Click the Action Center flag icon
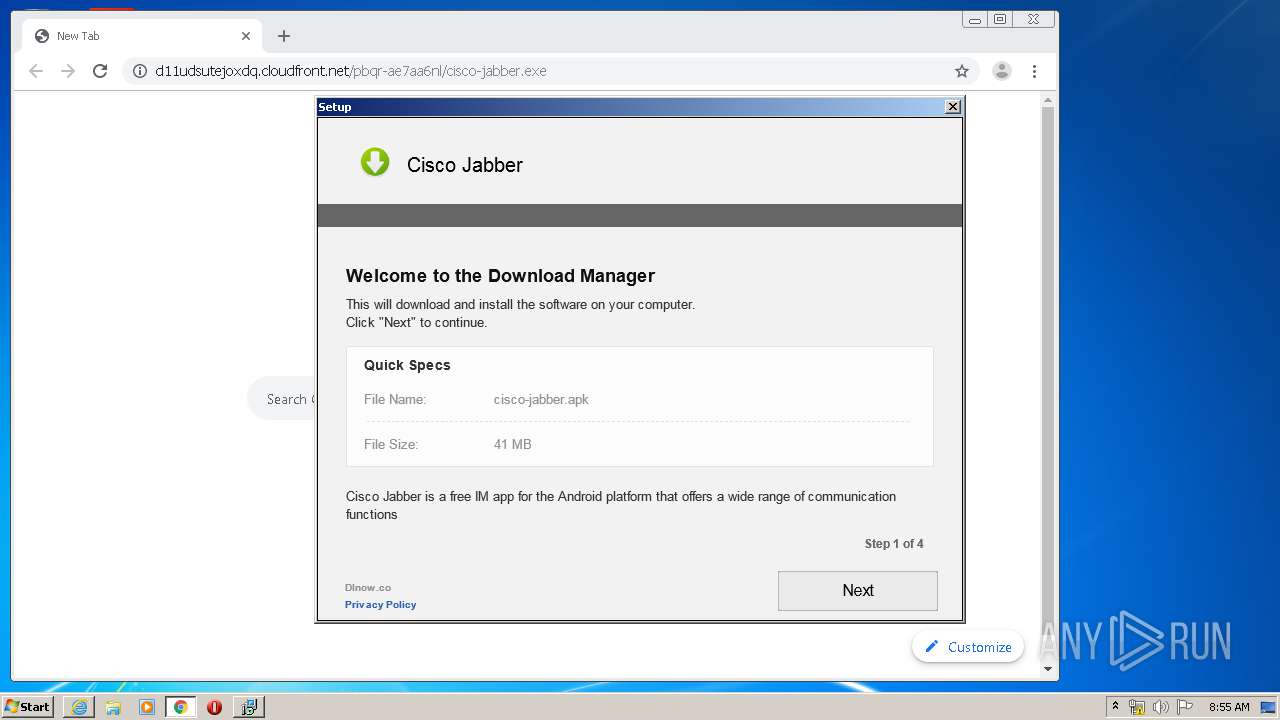 pyautogui.click(x=1185, y=707)
